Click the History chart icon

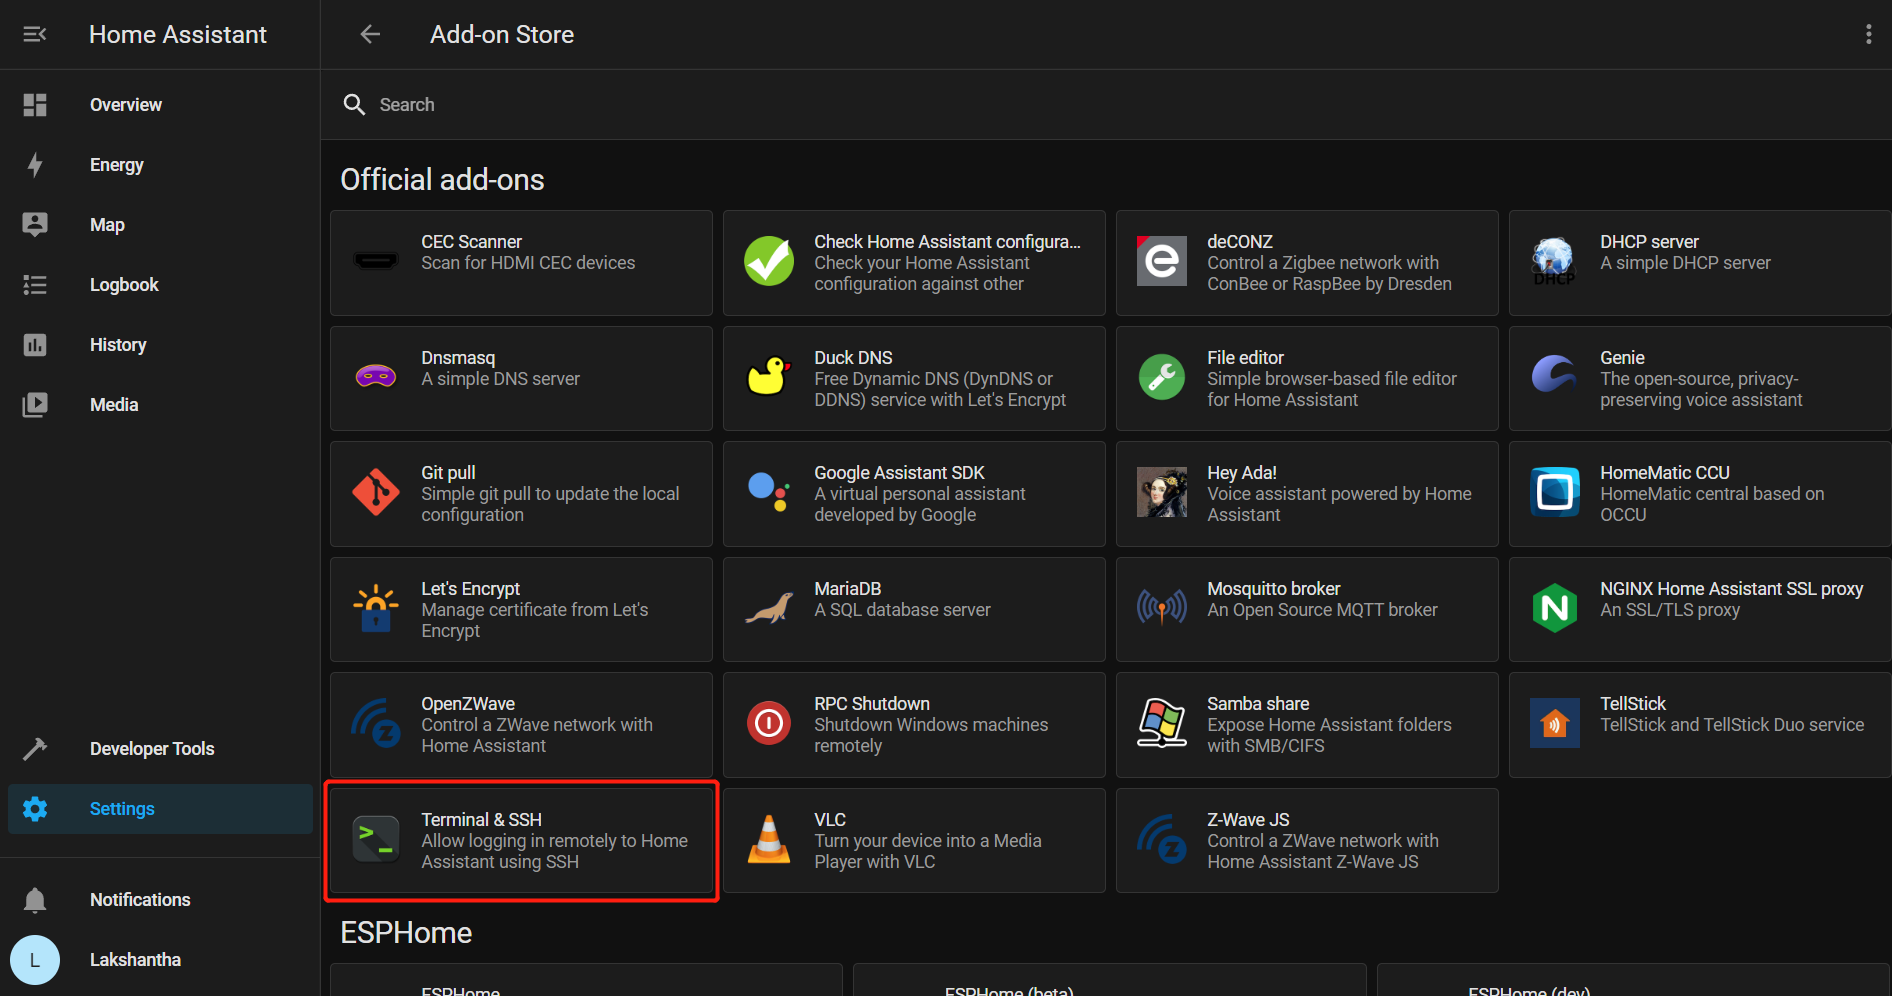(x=35, y=345)
